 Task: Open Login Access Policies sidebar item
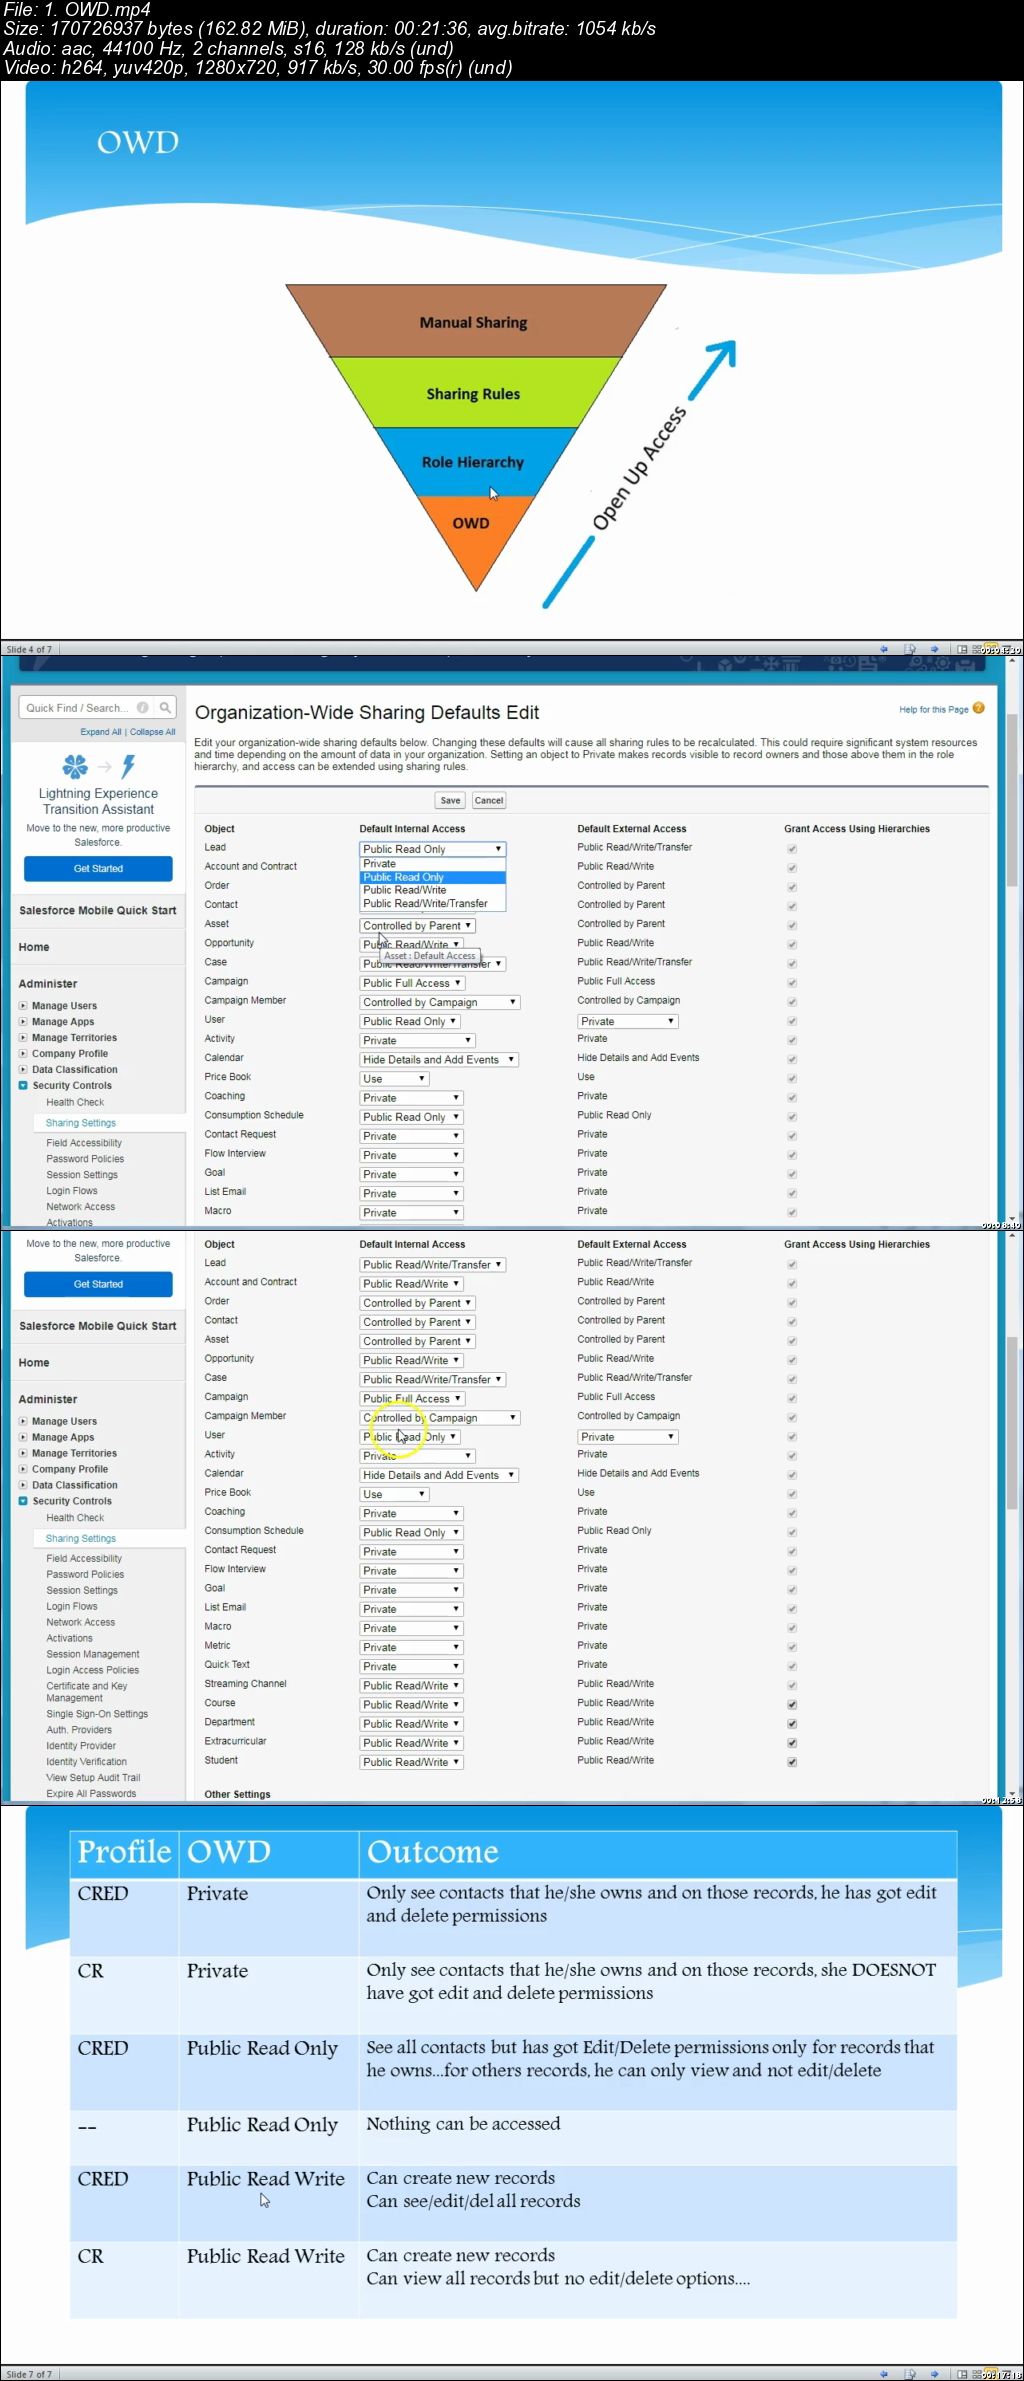click(x=93, y=1670)
